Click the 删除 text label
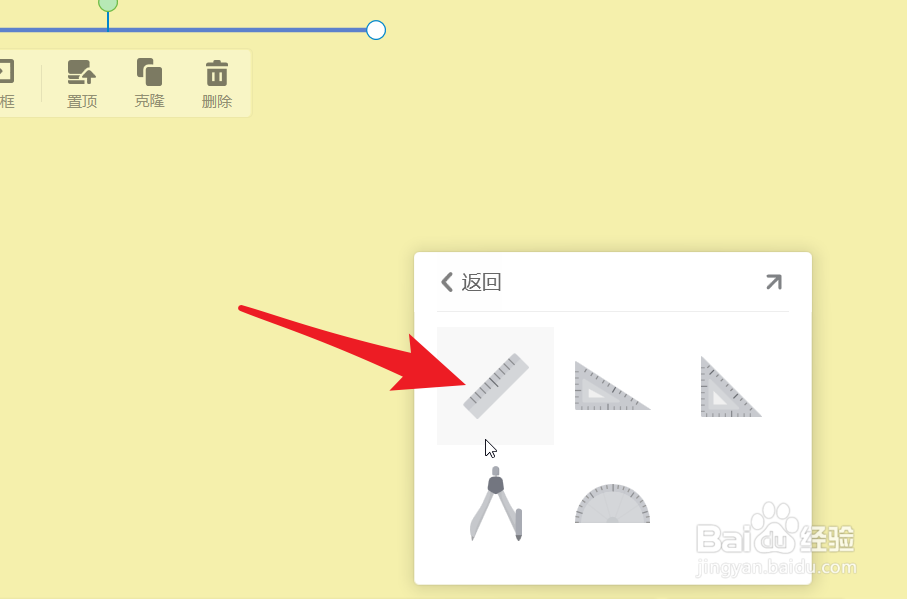Image resolution: width=907 pixels, height=599 pixels. (x=217, y=101)
